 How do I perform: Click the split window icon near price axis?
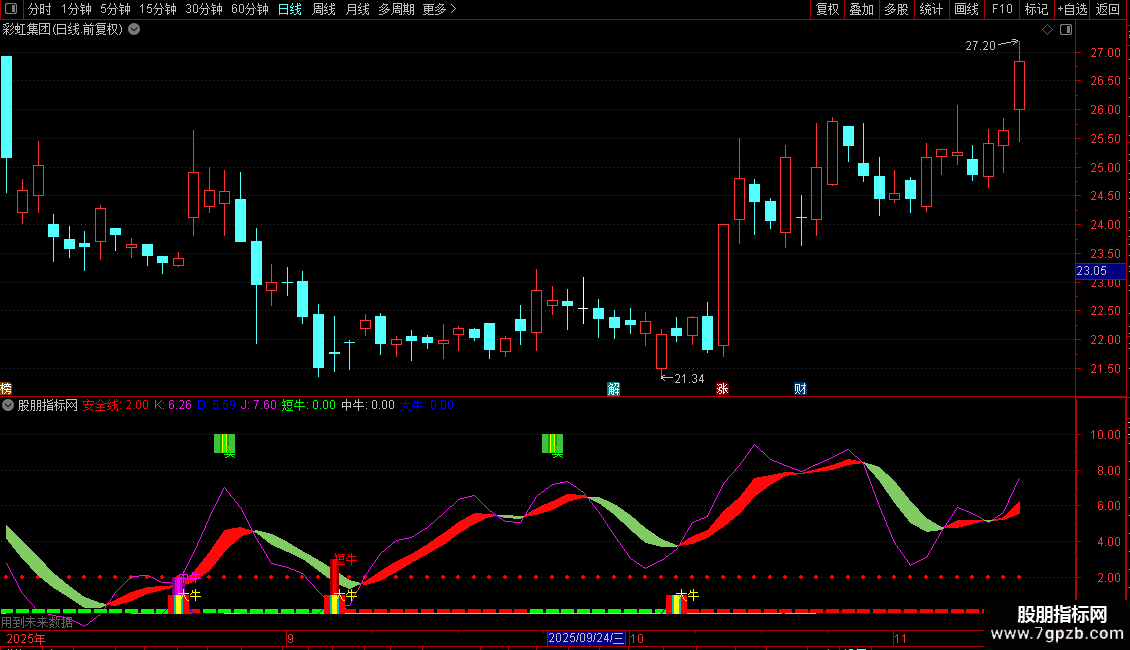1066,30
